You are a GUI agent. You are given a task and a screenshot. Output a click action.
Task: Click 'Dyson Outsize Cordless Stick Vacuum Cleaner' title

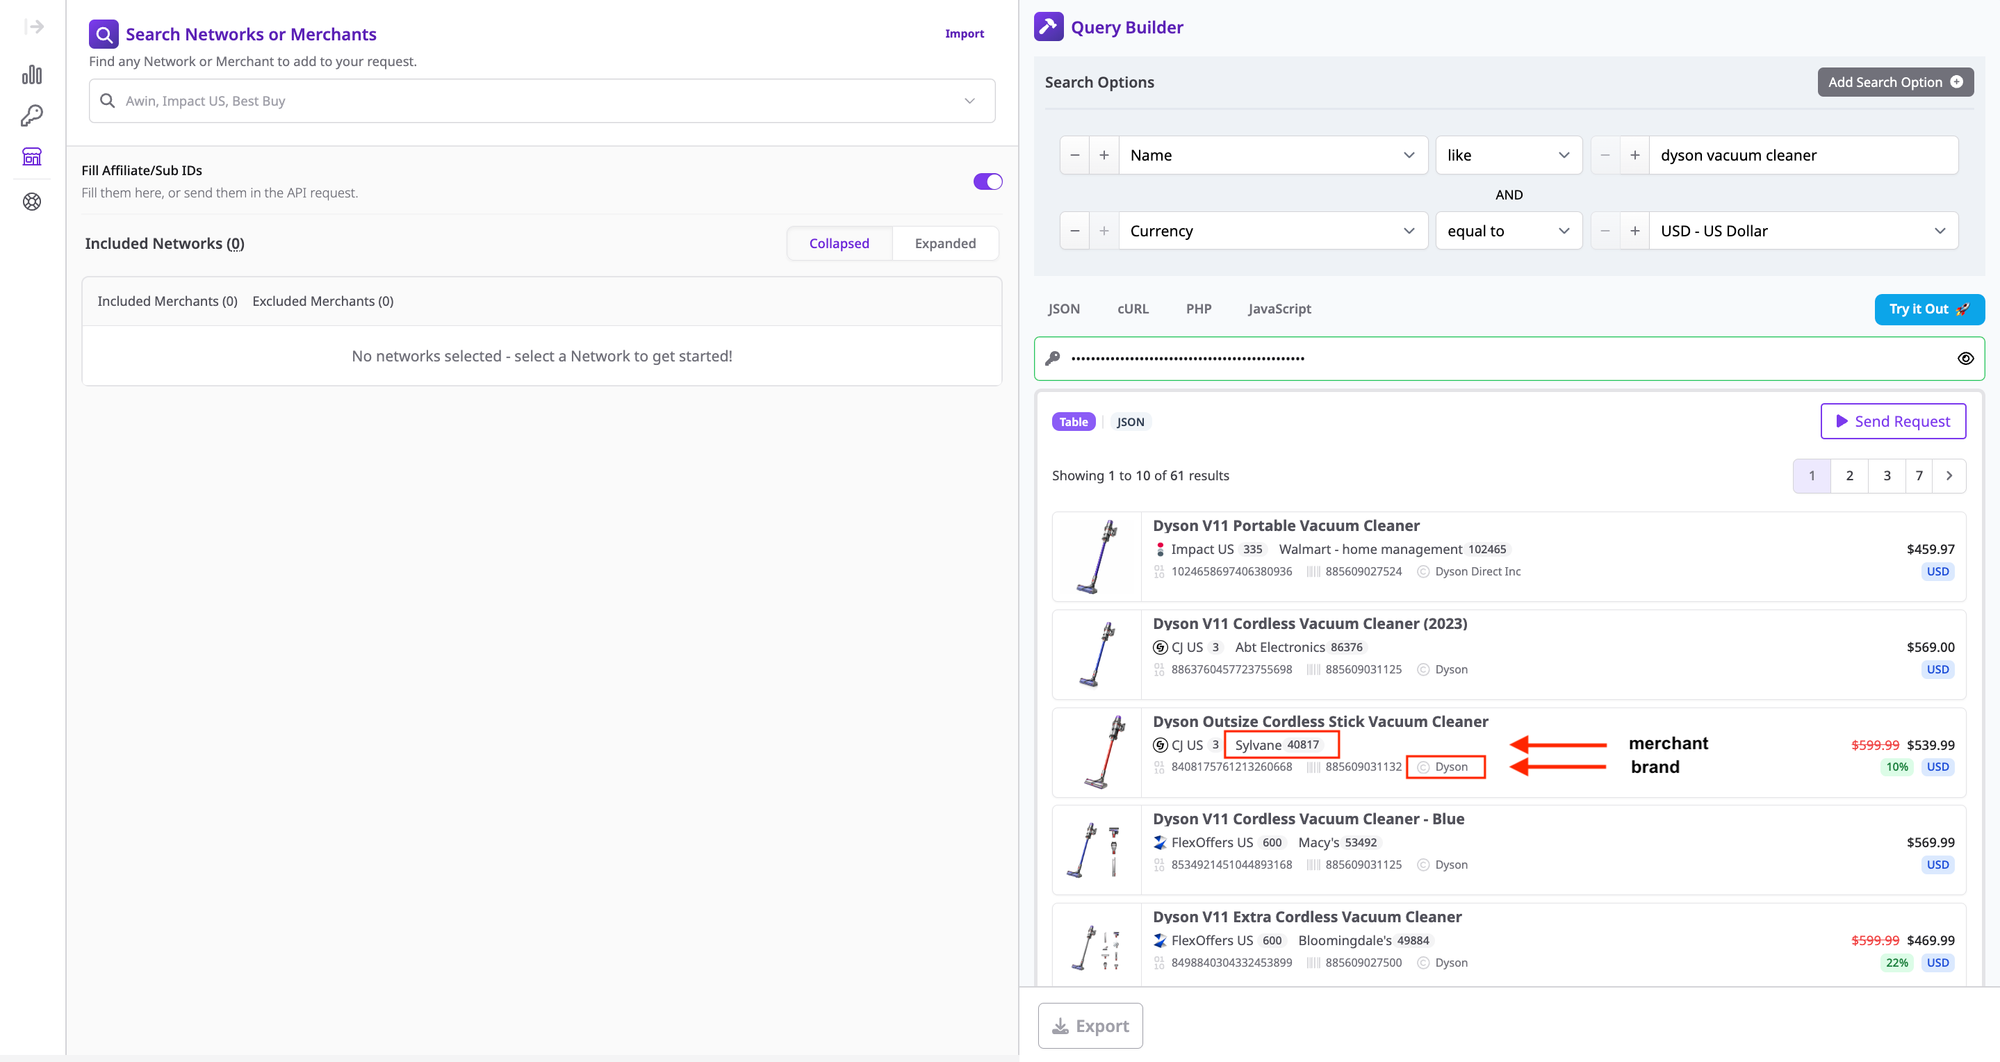tap(1320, 722)
